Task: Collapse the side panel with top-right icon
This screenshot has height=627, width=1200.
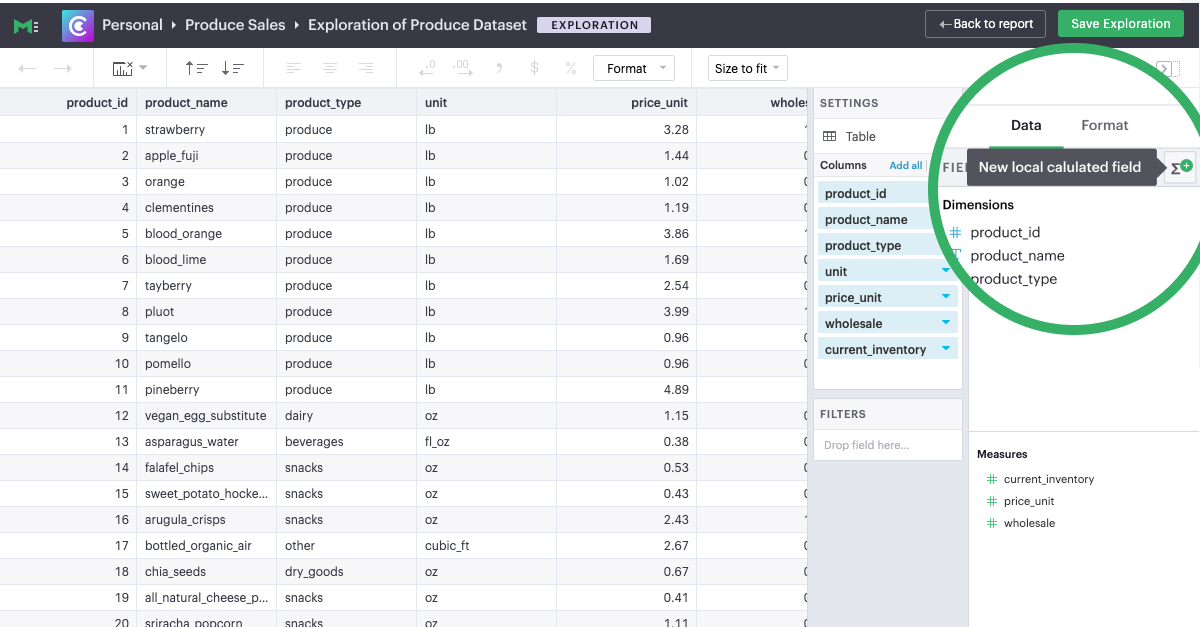Action: (1166, 68)
